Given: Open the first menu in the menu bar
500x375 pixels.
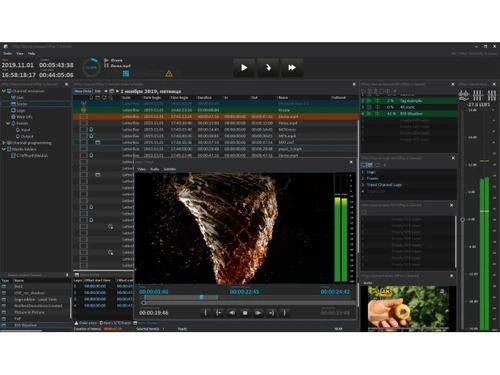Looking at the screenshot, I should [8, 53].
